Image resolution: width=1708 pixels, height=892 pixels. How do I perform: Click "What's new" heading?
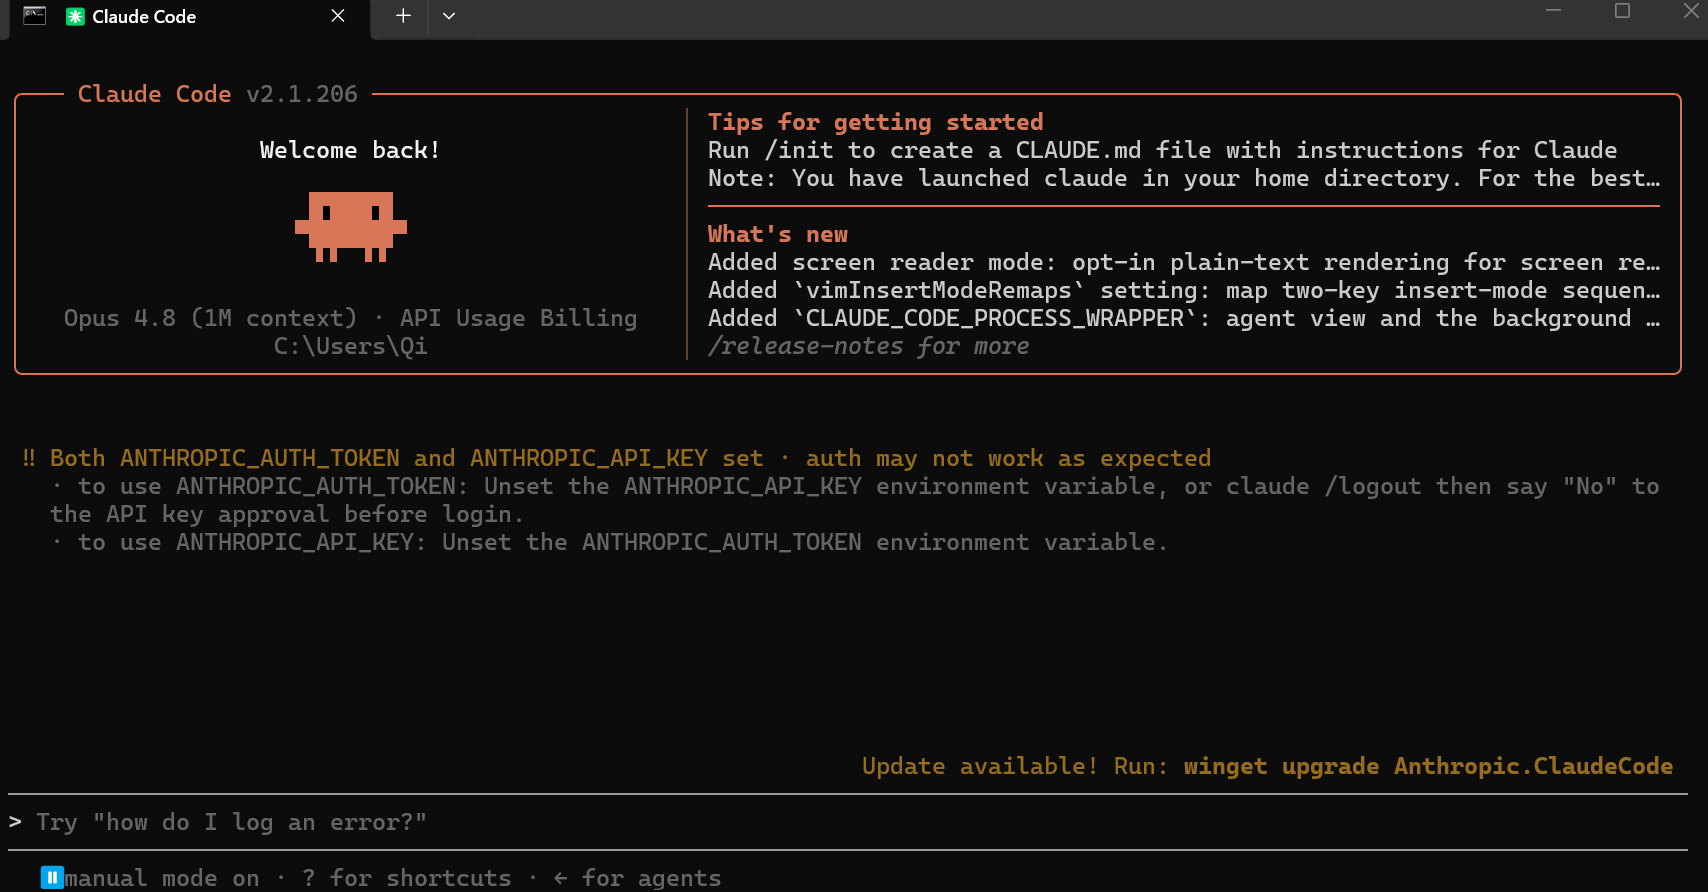pos(777,234)
